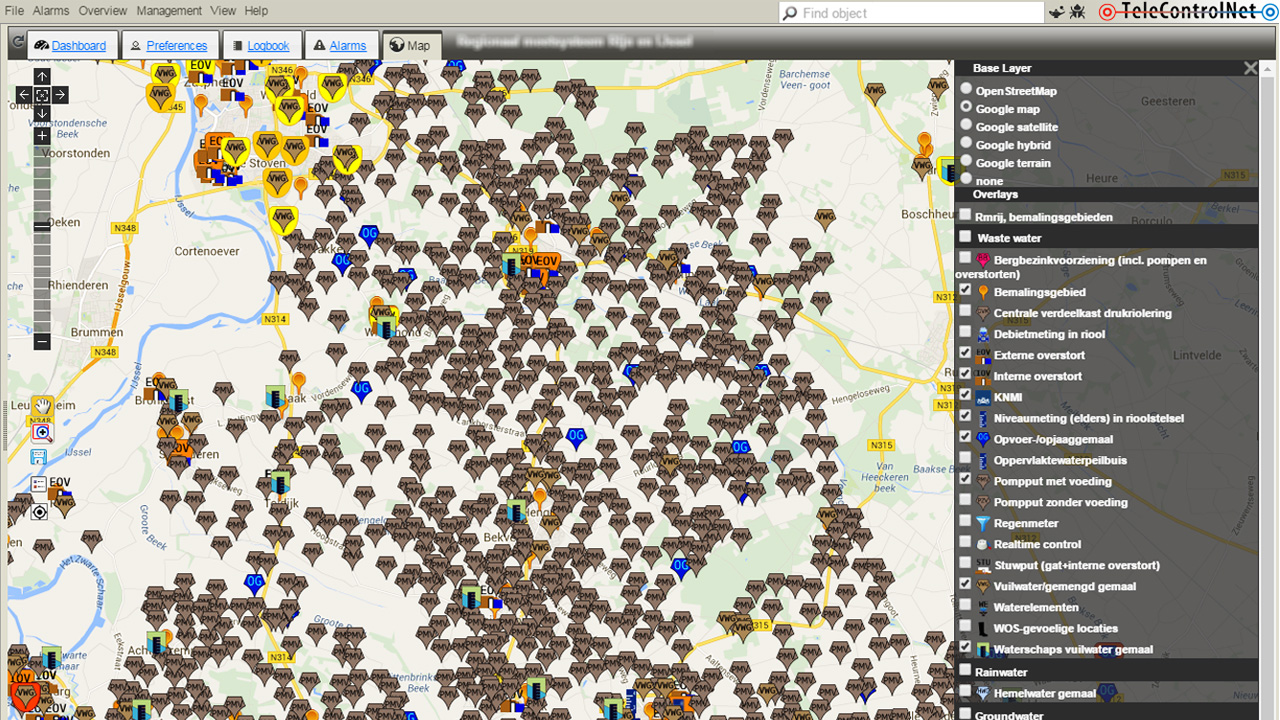Switch to the Alarms tab
This screenshot has width=1280, height=720.
(340, 45)
